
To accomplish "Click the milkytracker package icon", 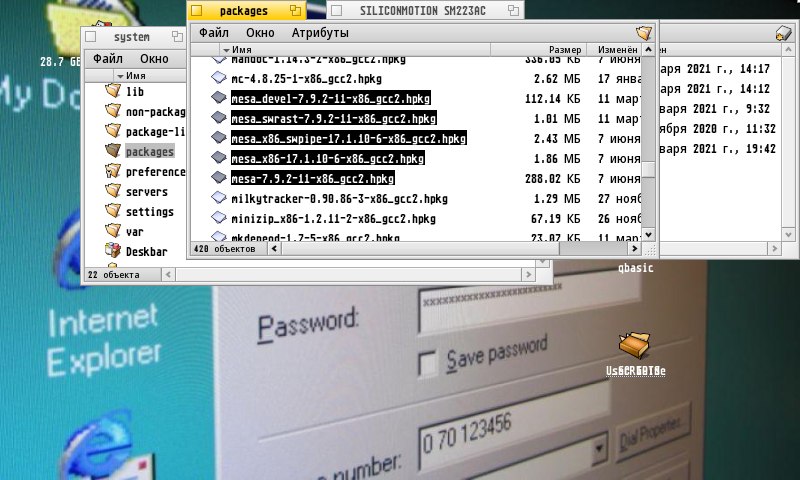I will pyautogui.click(x=219, y=198).
